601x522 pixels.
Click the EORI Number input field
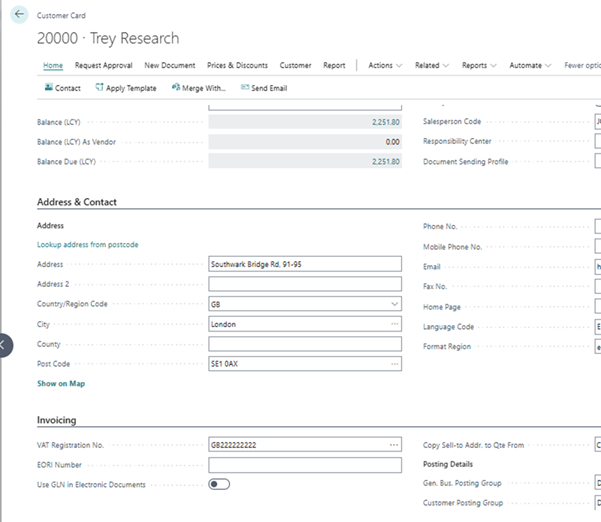[304, 464]
